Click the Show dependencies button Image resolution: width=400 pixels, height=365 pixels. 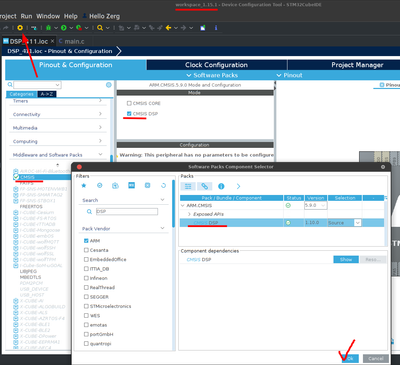[346, 259]
